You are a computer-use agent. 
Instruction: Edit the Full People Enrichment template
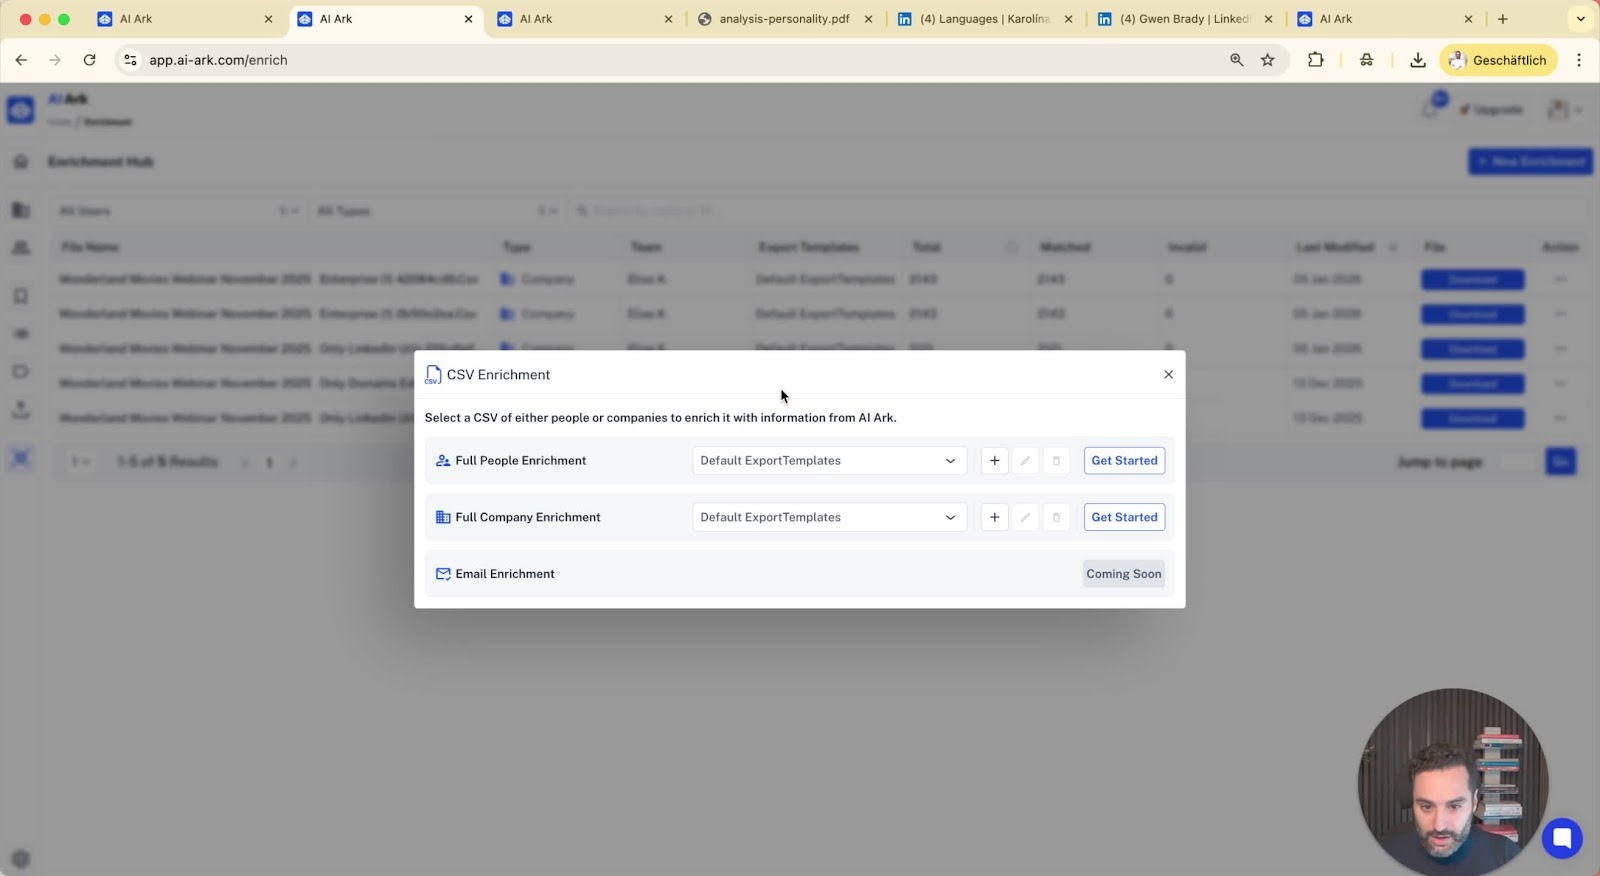tap(1025, 461)
